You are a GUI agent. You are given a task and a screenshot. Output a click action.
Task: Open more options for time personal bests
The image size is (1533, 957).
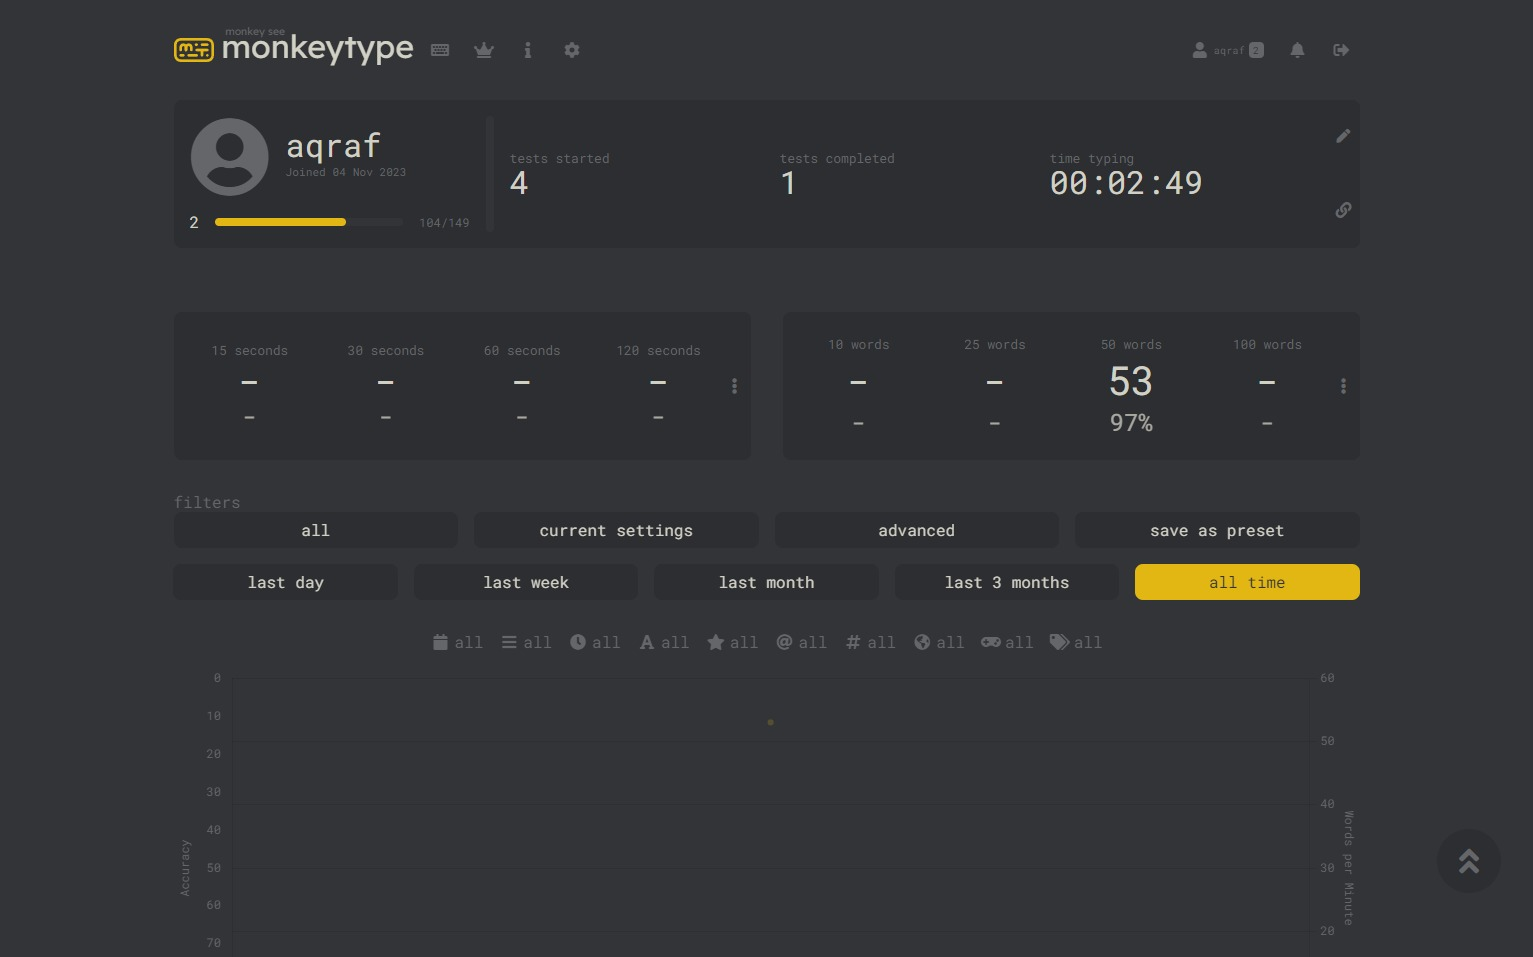(x=734, y=386)
